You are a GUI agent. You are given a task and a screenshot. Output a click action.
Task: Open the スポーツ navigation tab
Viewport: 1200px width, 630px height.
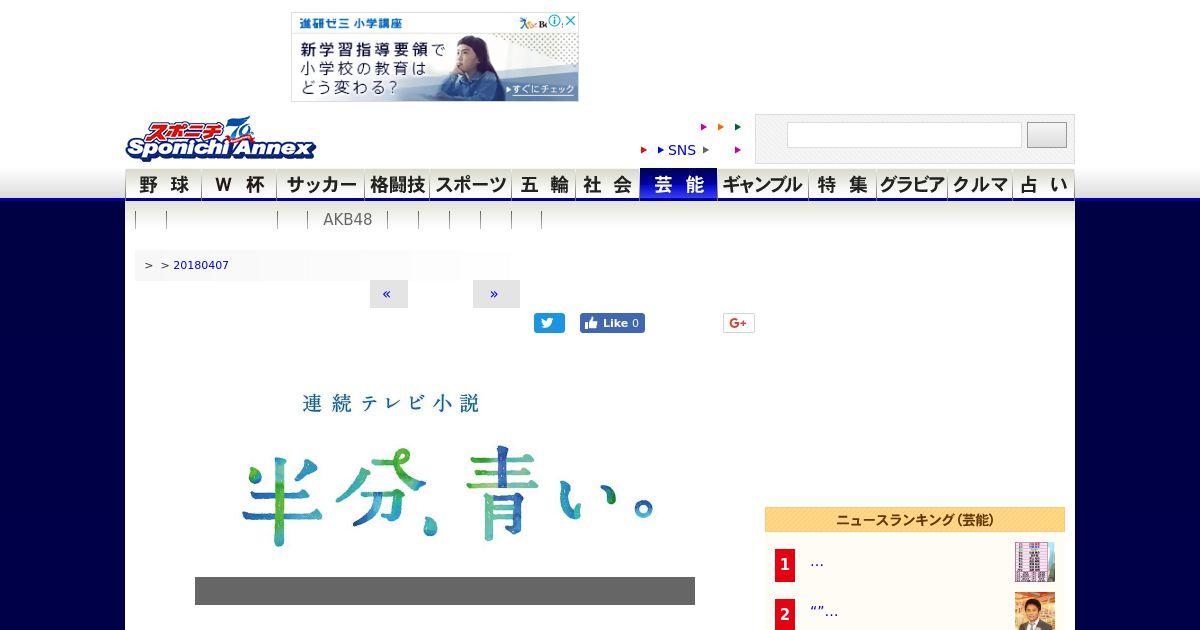pos(471,185)
